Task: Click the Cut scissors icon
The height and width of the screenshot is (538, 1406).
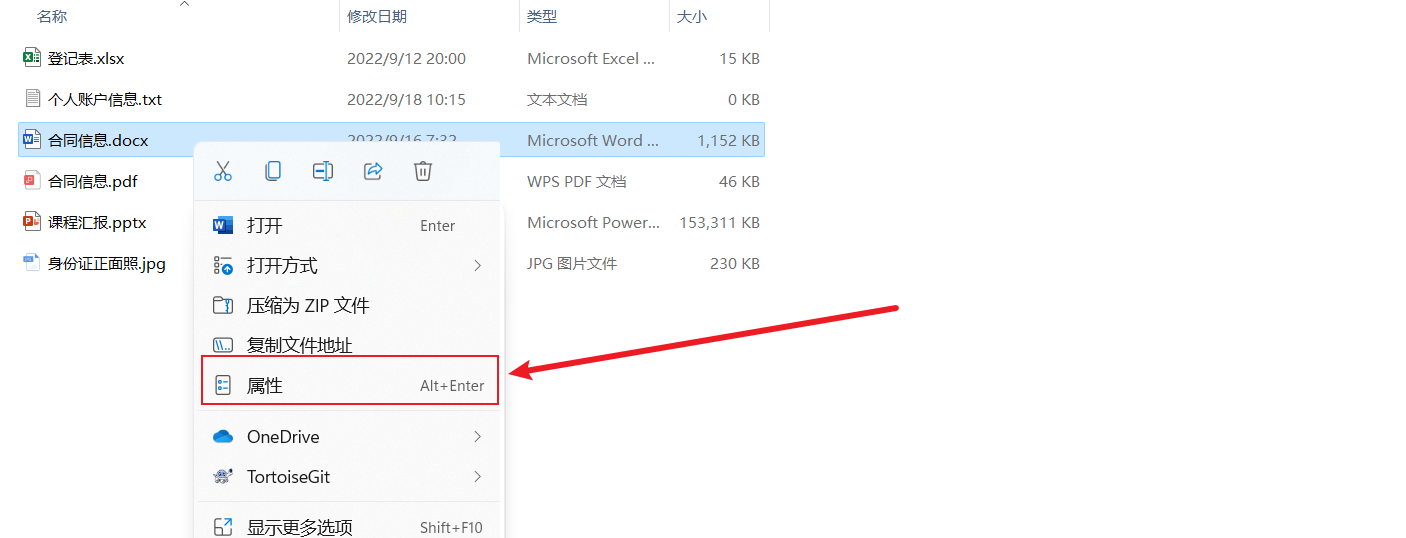Action: pos(223,171)
